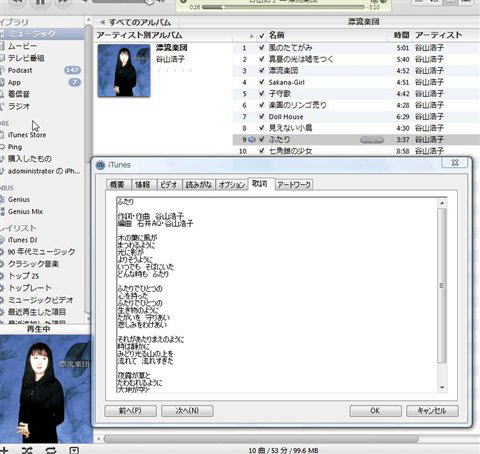Viewport: 480px width, 454px height.
Task: Uncheck track 7 Doll House
Action: click(x=262, y=116)
